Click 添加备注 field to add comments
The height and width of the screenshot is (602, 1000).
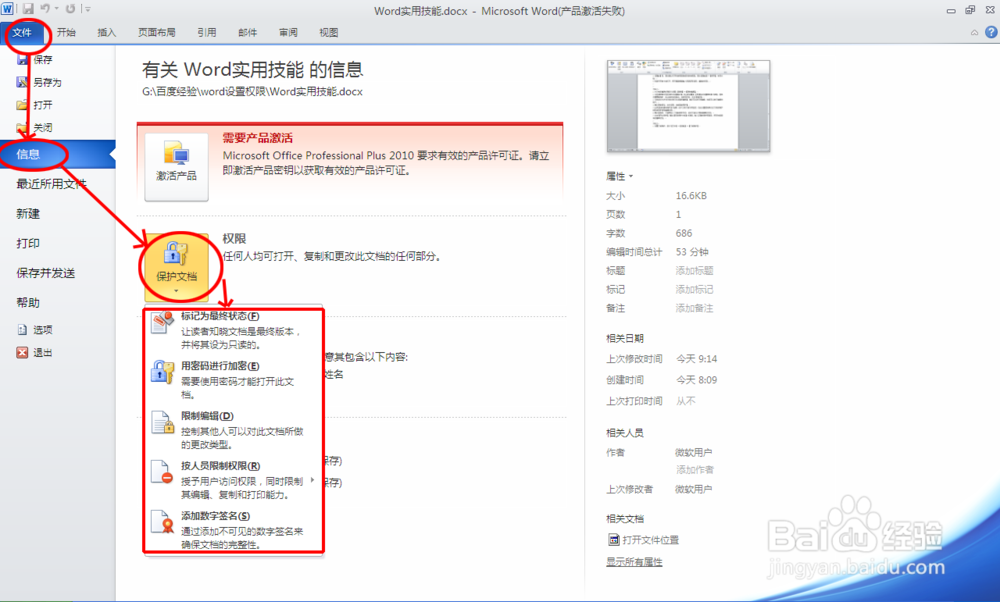click(x=695, y=308)
